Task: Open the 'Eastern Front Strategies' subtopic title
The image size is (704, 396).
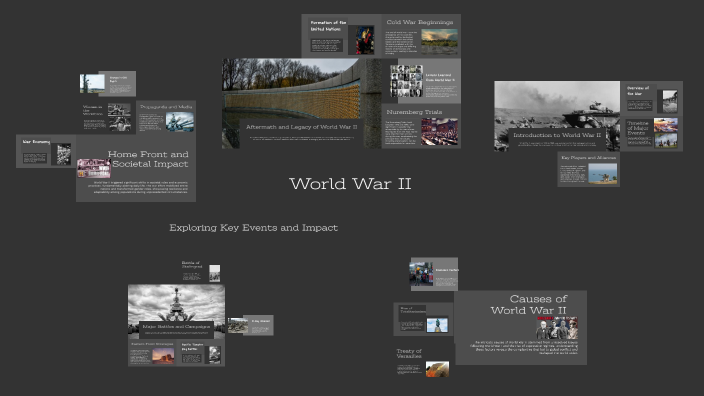Action: tap(152, 344)
